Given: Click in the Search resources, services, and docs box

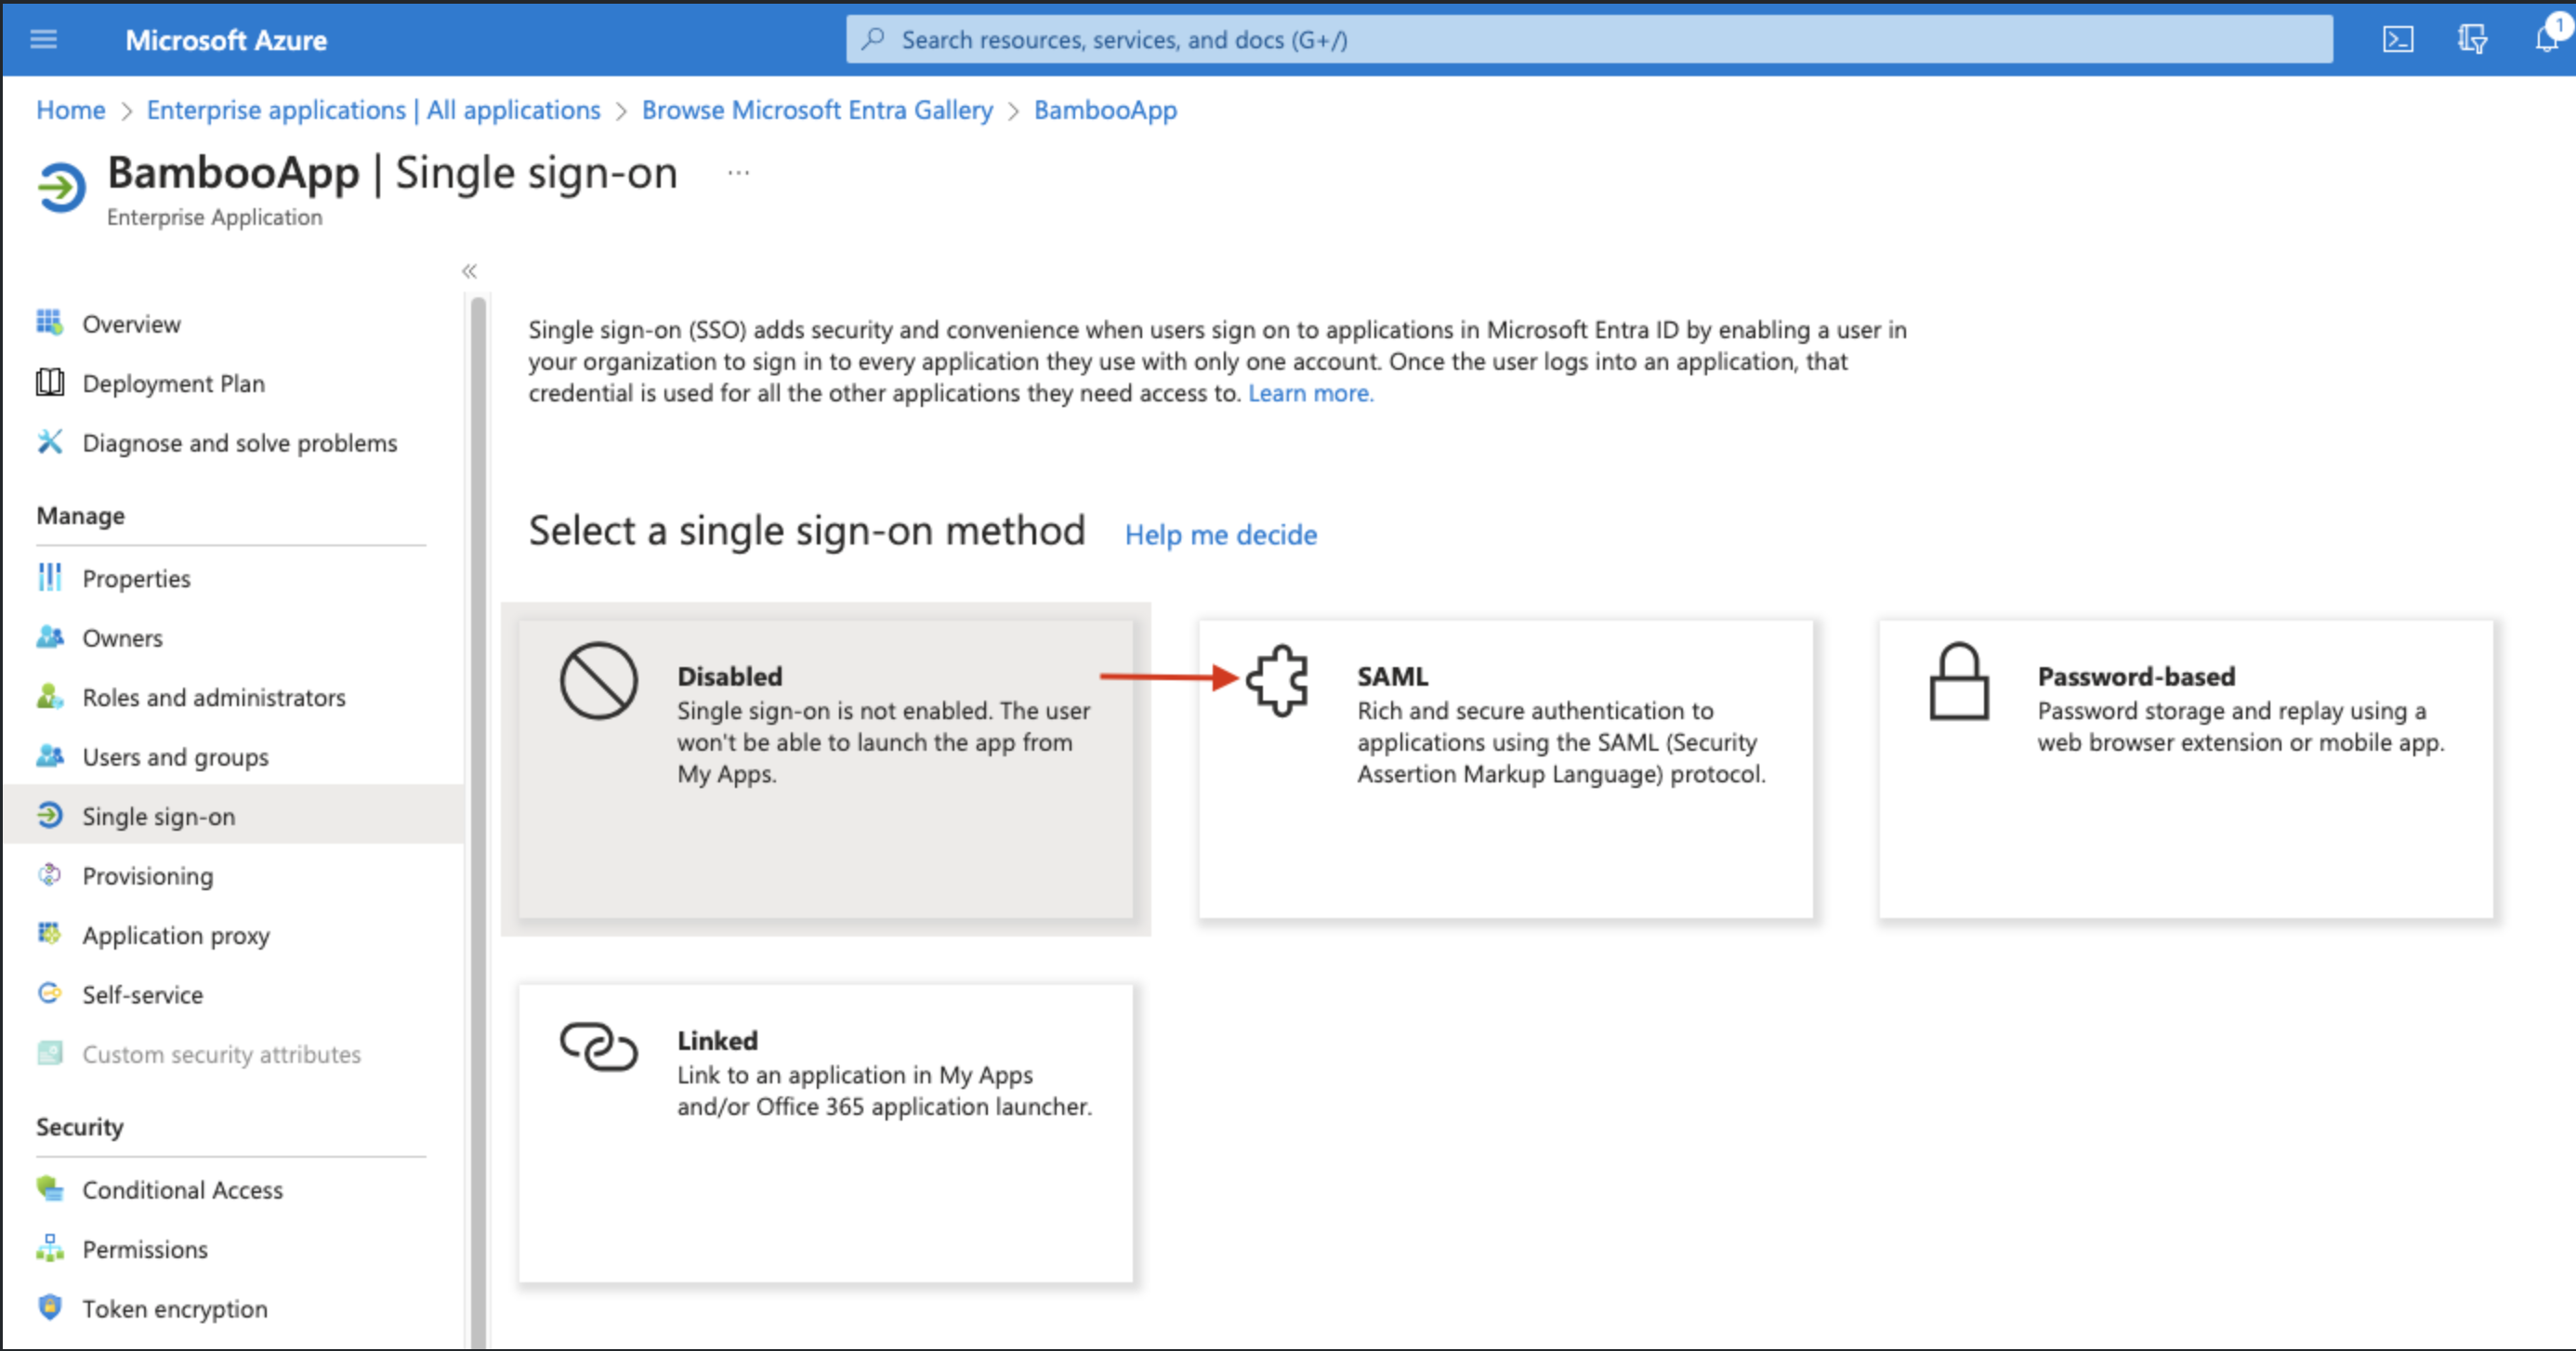Looking at the screenshot, I should [x=1589, y=39].
